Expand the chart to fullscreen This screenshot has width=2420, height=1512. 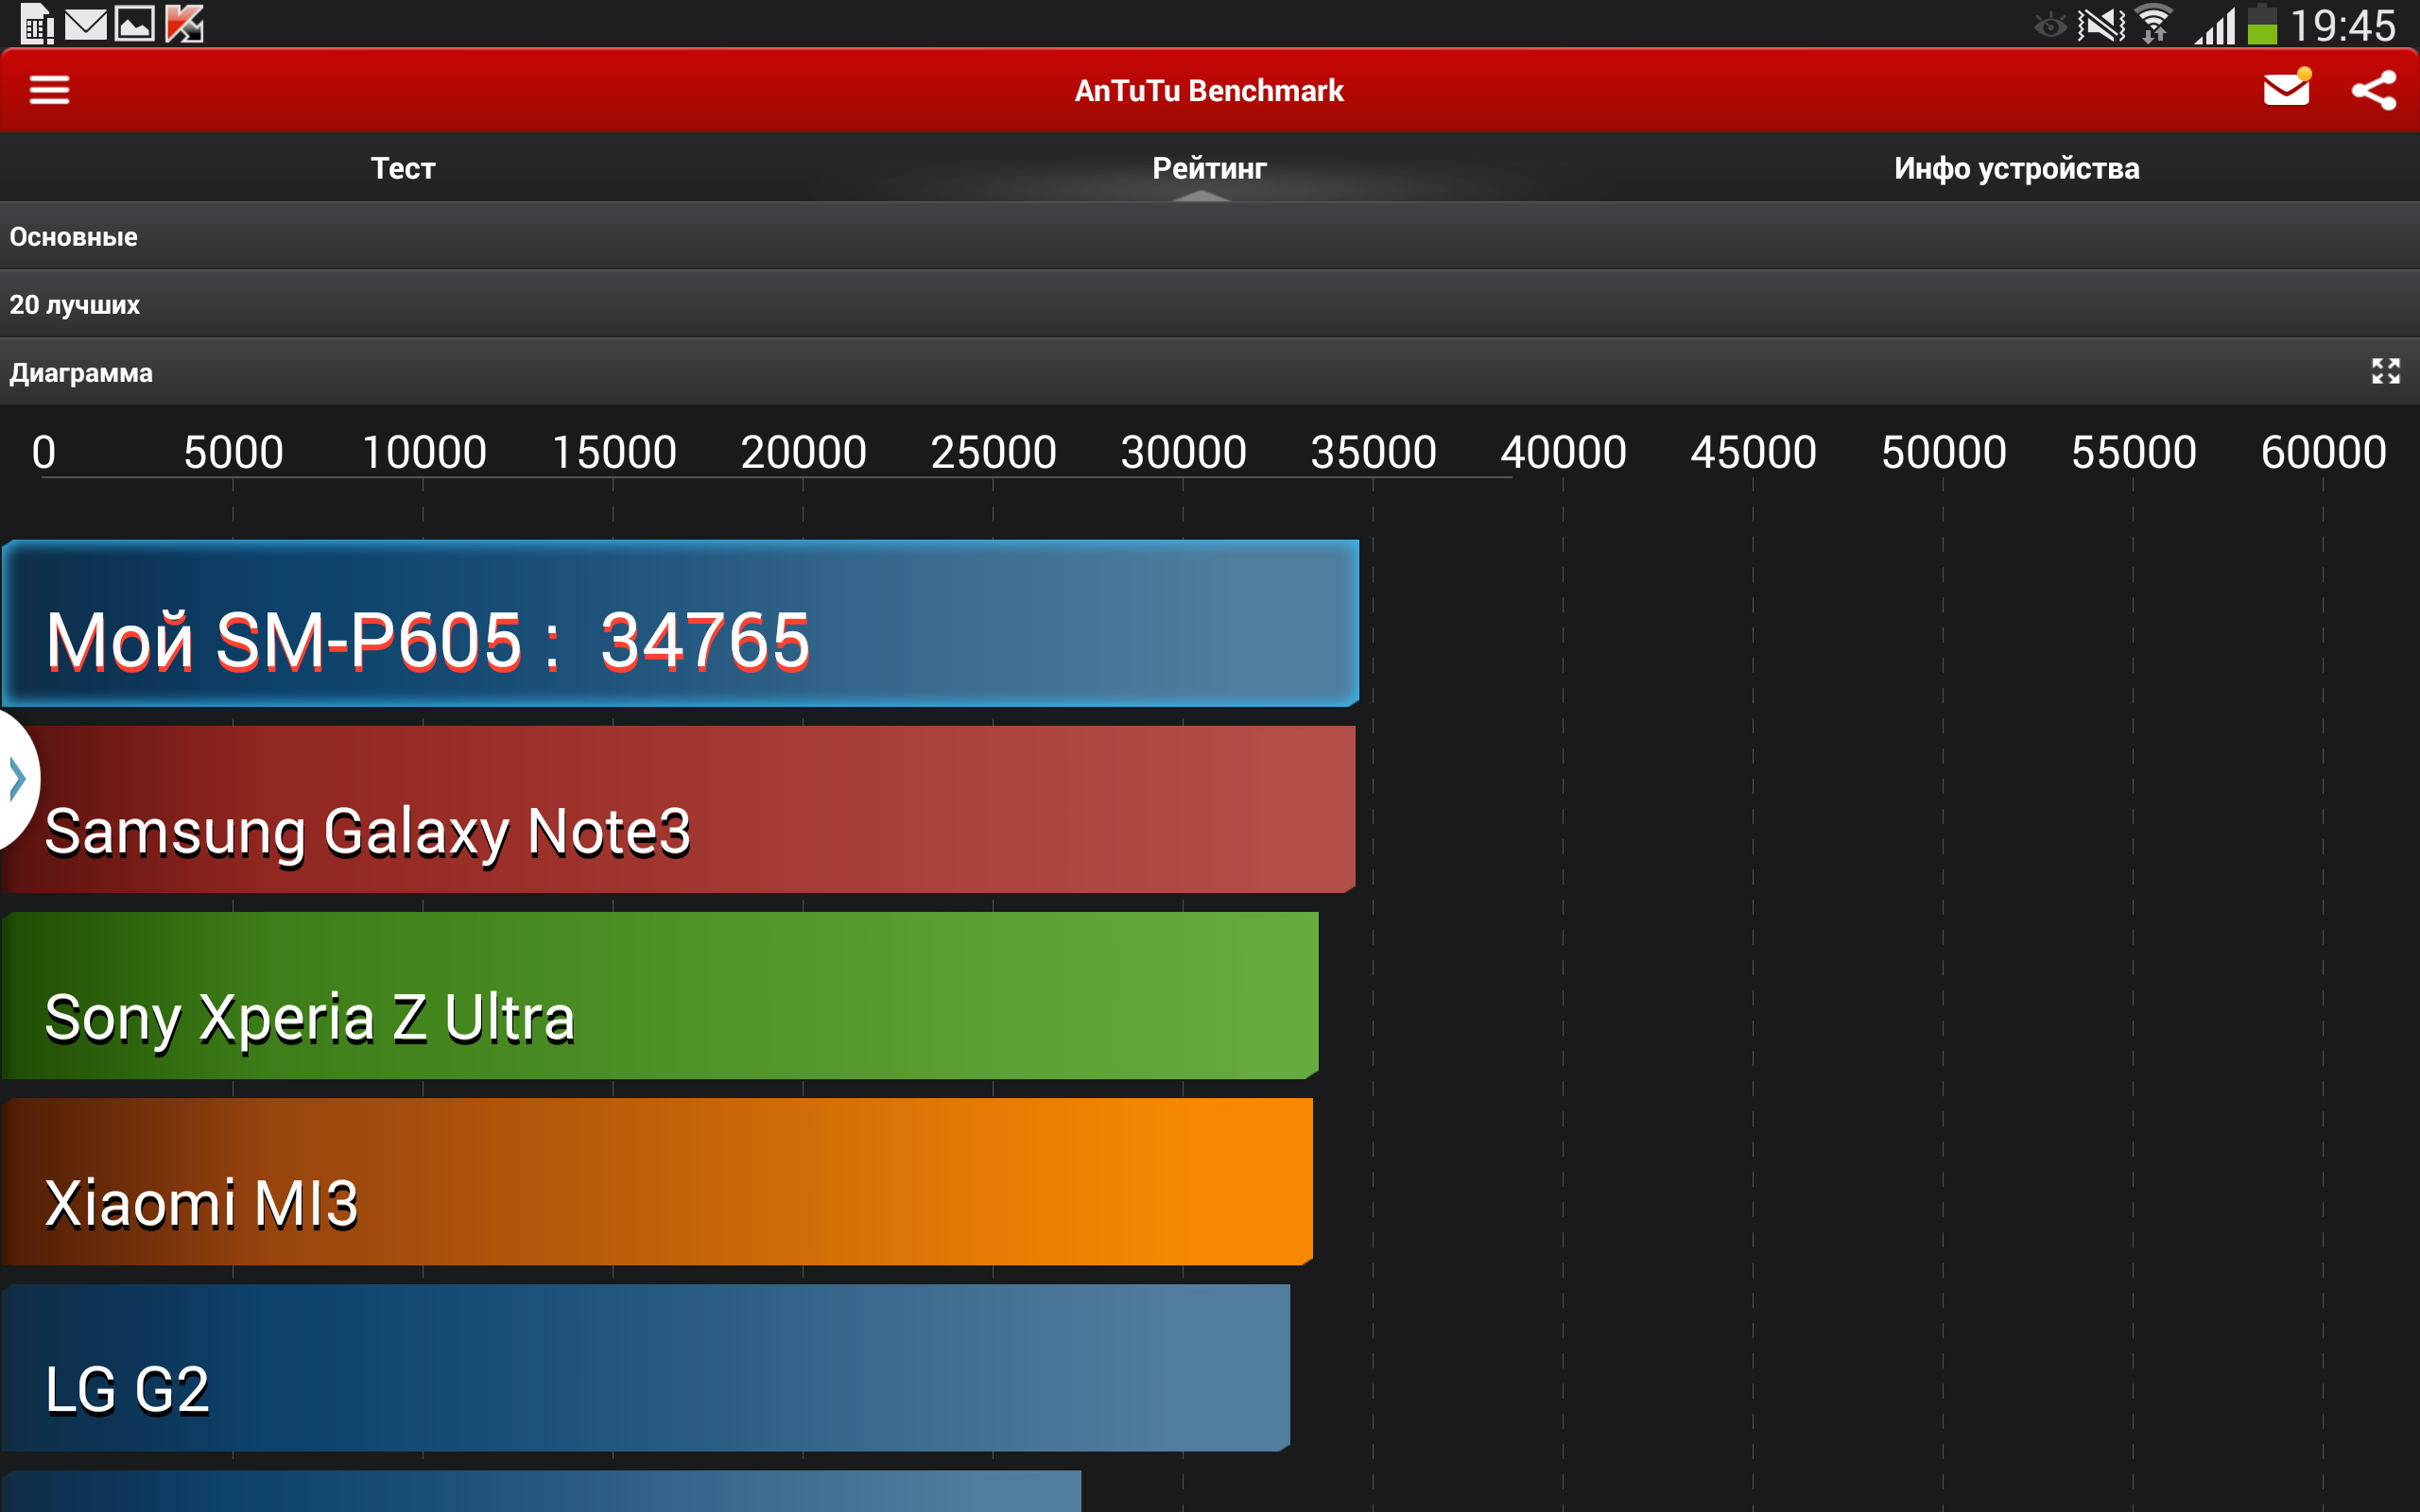pyautogui.click(x=2385, y=372)
